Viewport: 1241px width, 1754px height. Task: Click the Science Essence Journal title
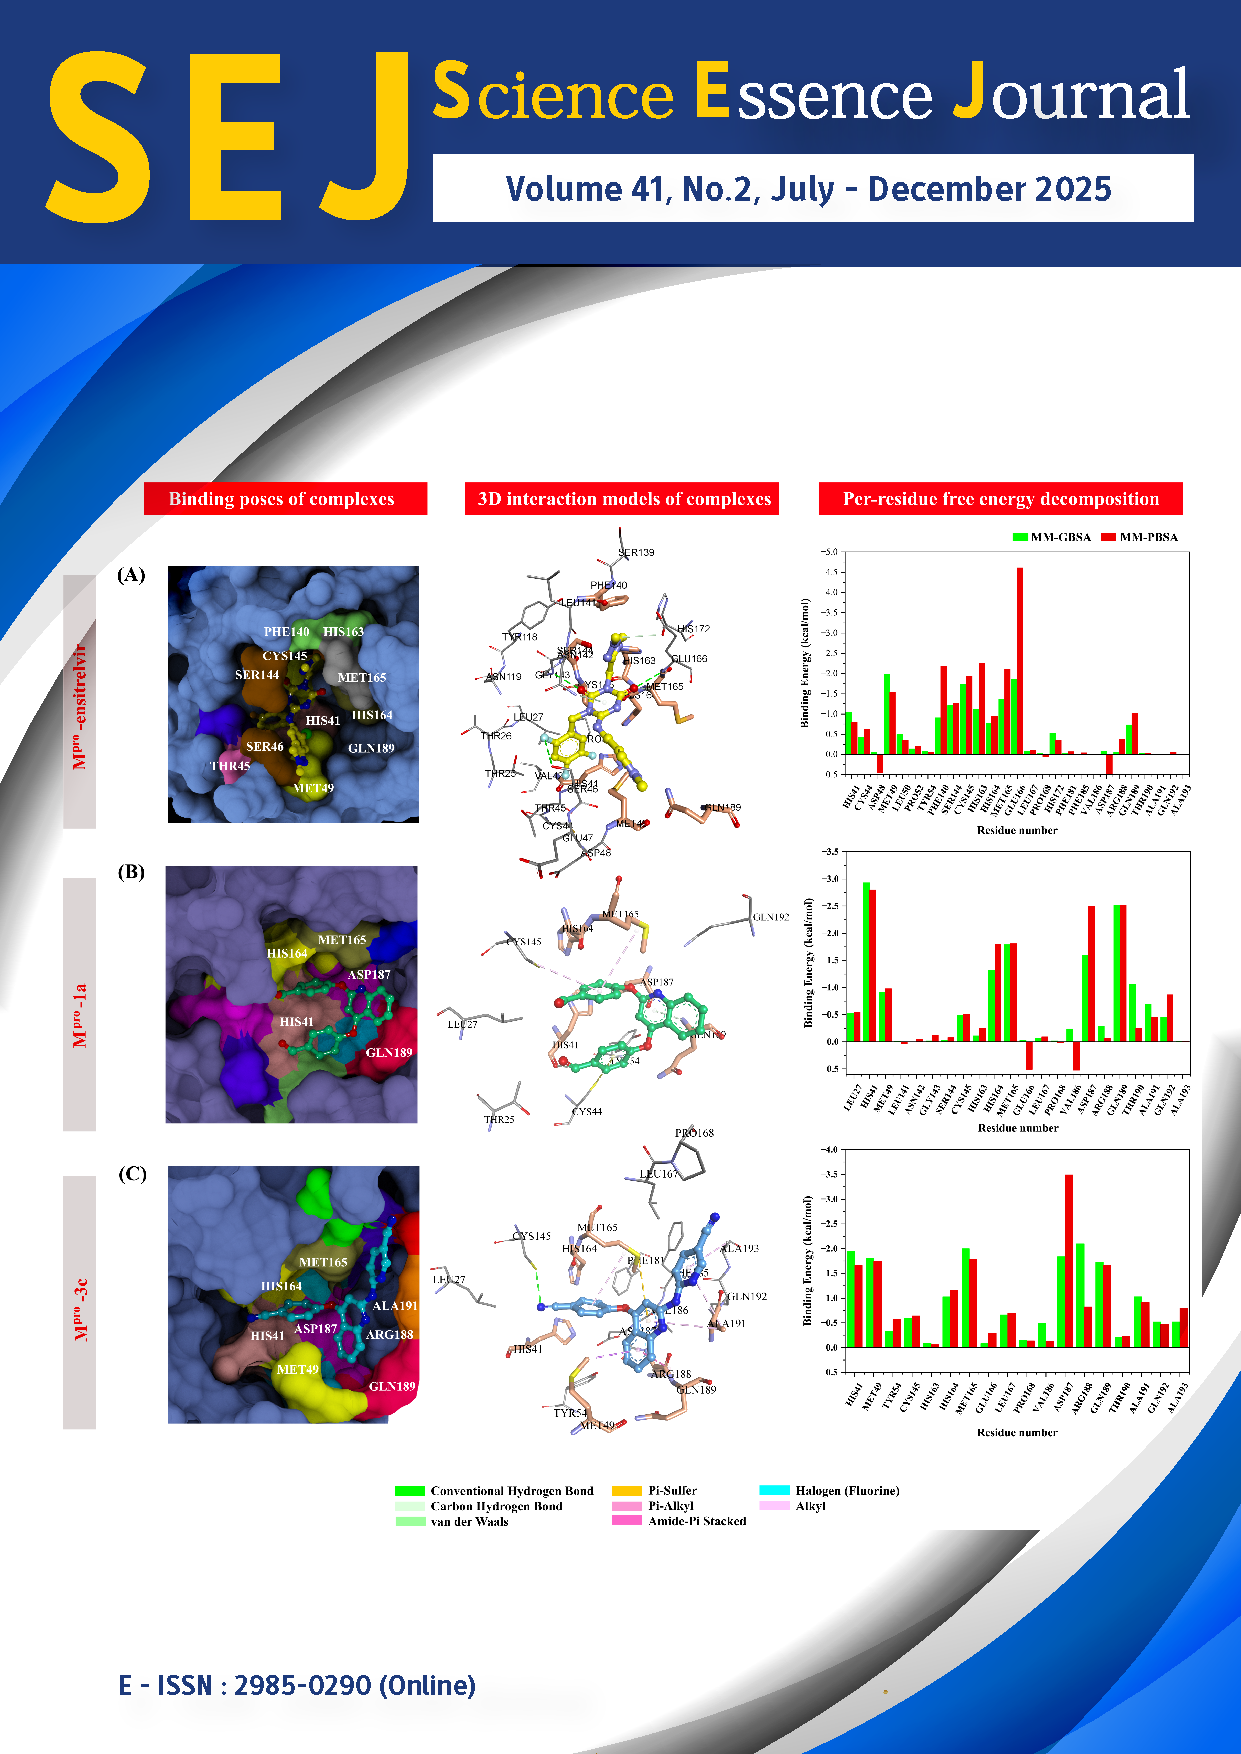tap(810, 94)
